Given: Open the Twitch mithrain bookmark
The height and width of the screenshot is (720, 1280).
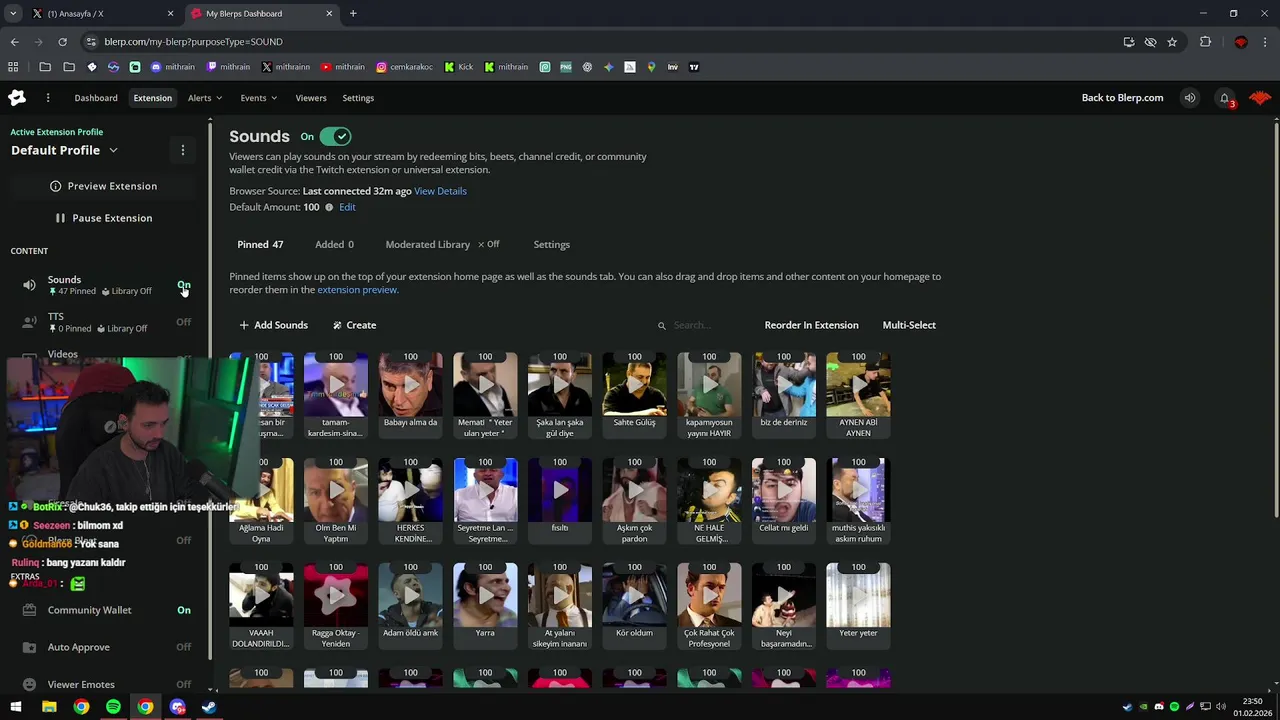Looking at the screenshot, I should click(x=228, y=67).
